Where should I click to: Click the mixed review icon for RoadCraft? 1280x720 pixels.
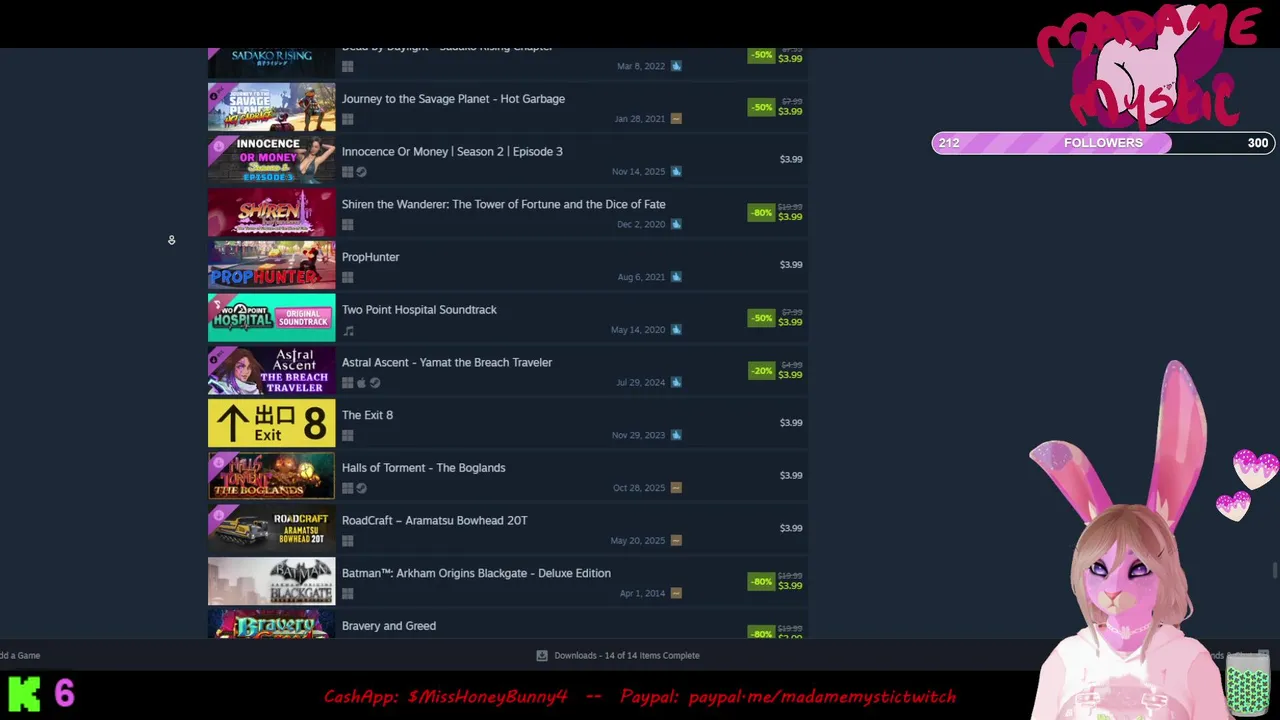676,541
